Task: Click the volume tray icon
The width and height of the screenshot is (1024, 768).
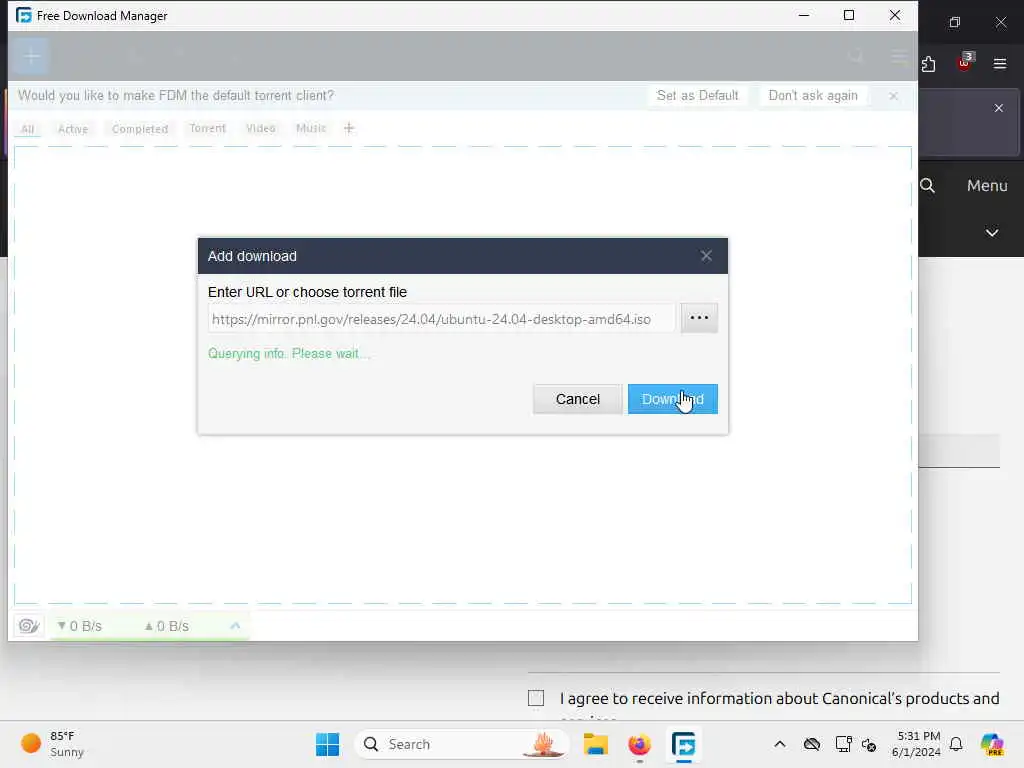Action: click(x=869, y=744)
